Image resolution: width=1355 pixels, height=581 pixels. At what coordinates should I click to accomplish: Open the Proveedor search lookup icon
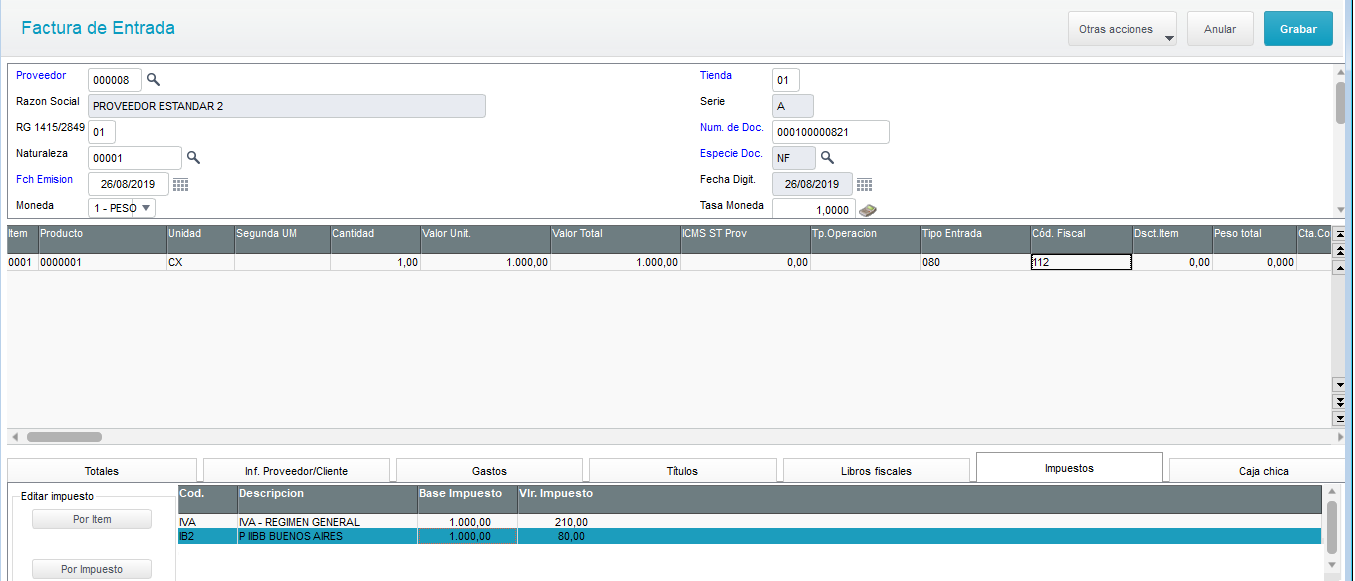coord(153,79)
